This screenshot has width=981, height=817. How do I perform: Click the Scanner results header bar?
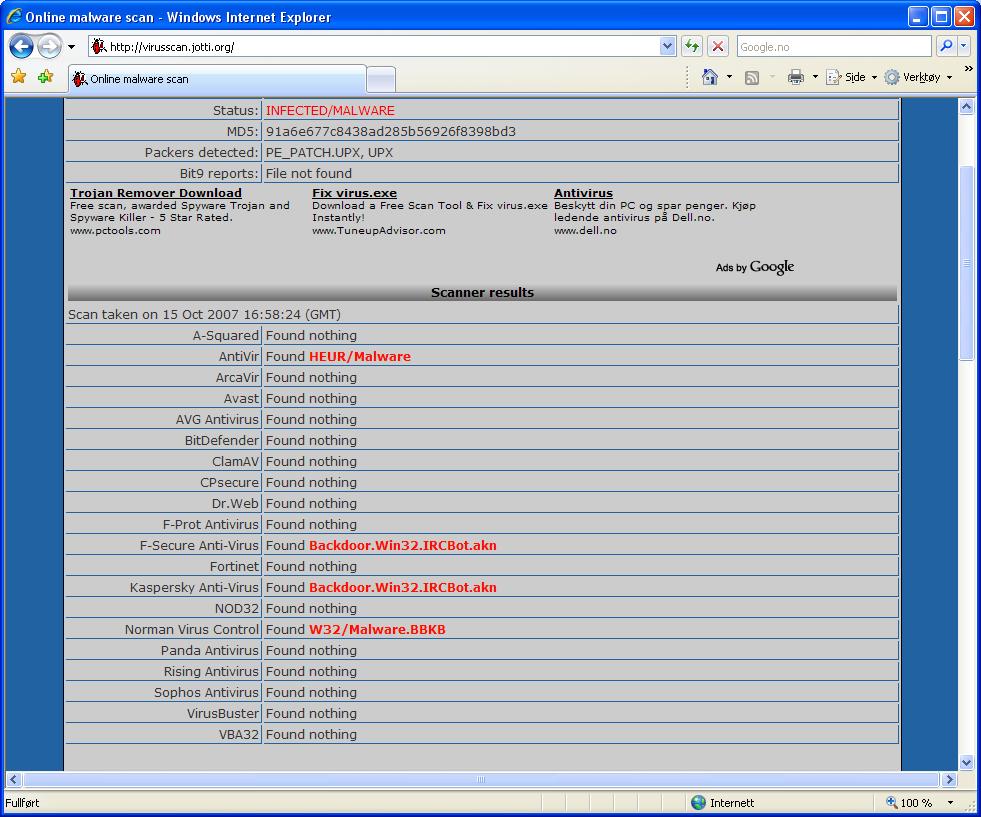482,292
